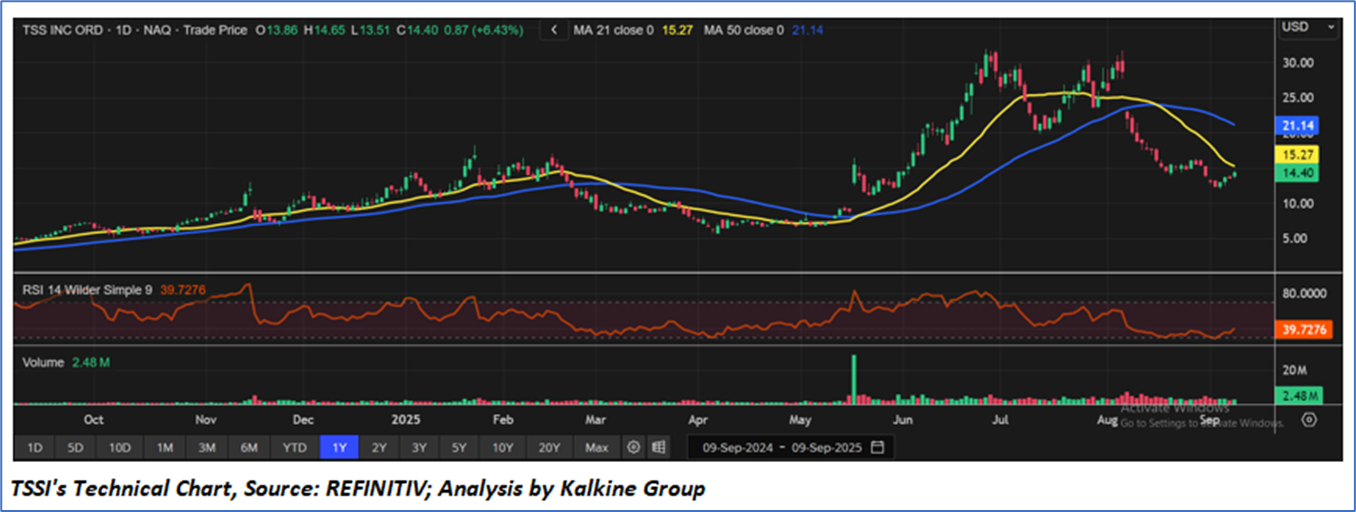Screen dimensions: 1356x512
Task: Click the green 14.40 price tag
Action: click(x=1298, y=173)
